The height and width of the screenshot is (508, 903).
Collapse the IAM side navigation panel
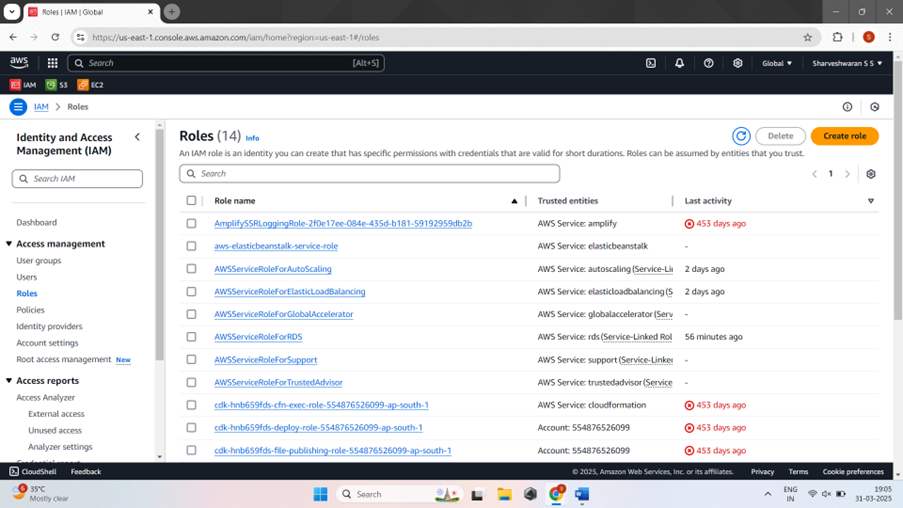click(x=137, y=137)
